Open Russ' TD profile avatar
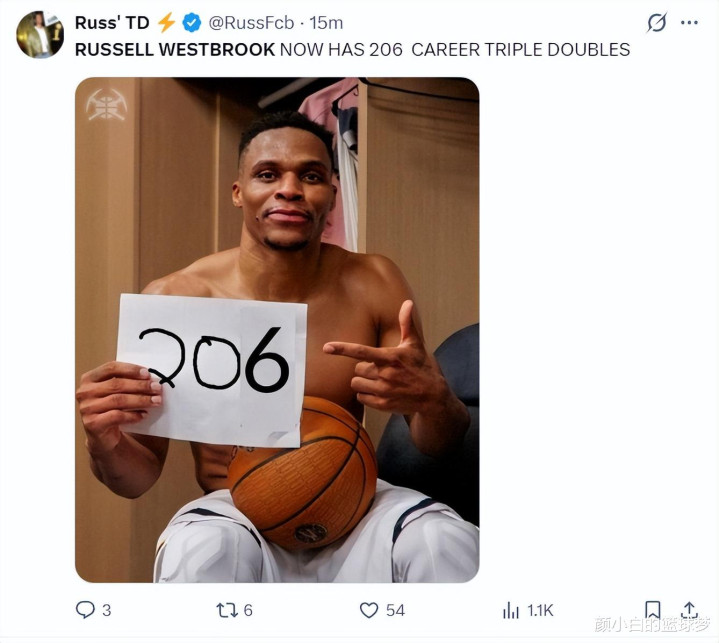This screenshot has width=719, height=643. pyautogui.click(x=40, y=35)
